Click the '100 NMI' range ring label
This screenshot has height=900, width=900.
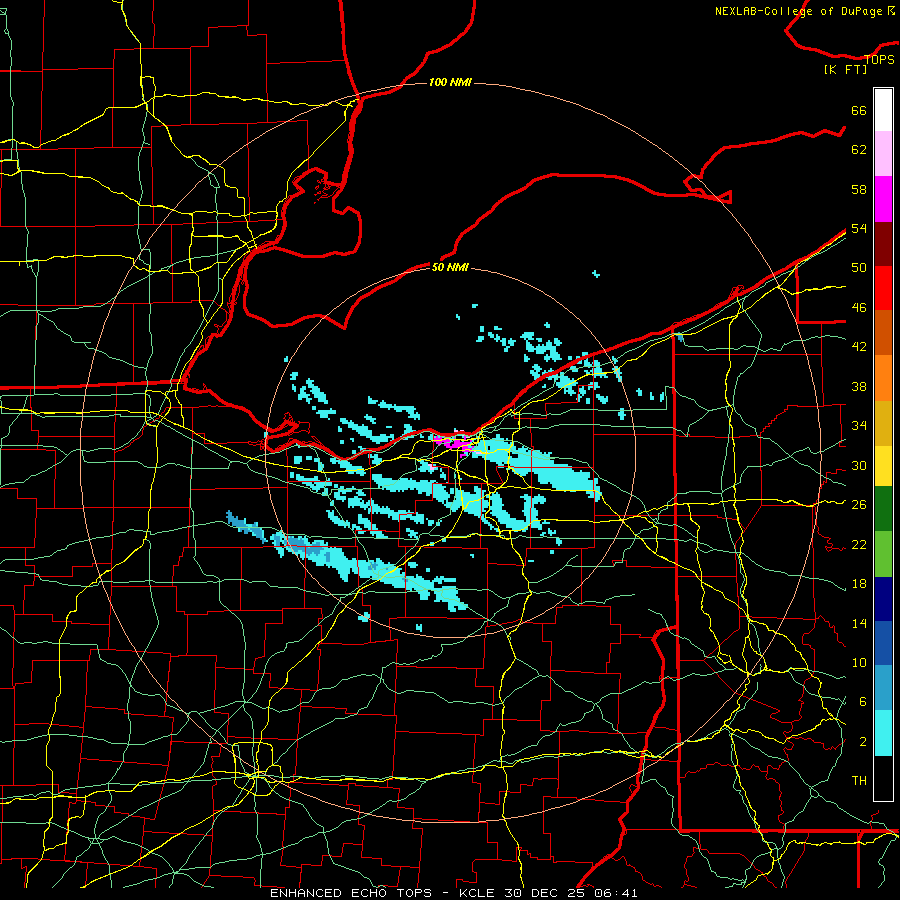tap(451, 83)
